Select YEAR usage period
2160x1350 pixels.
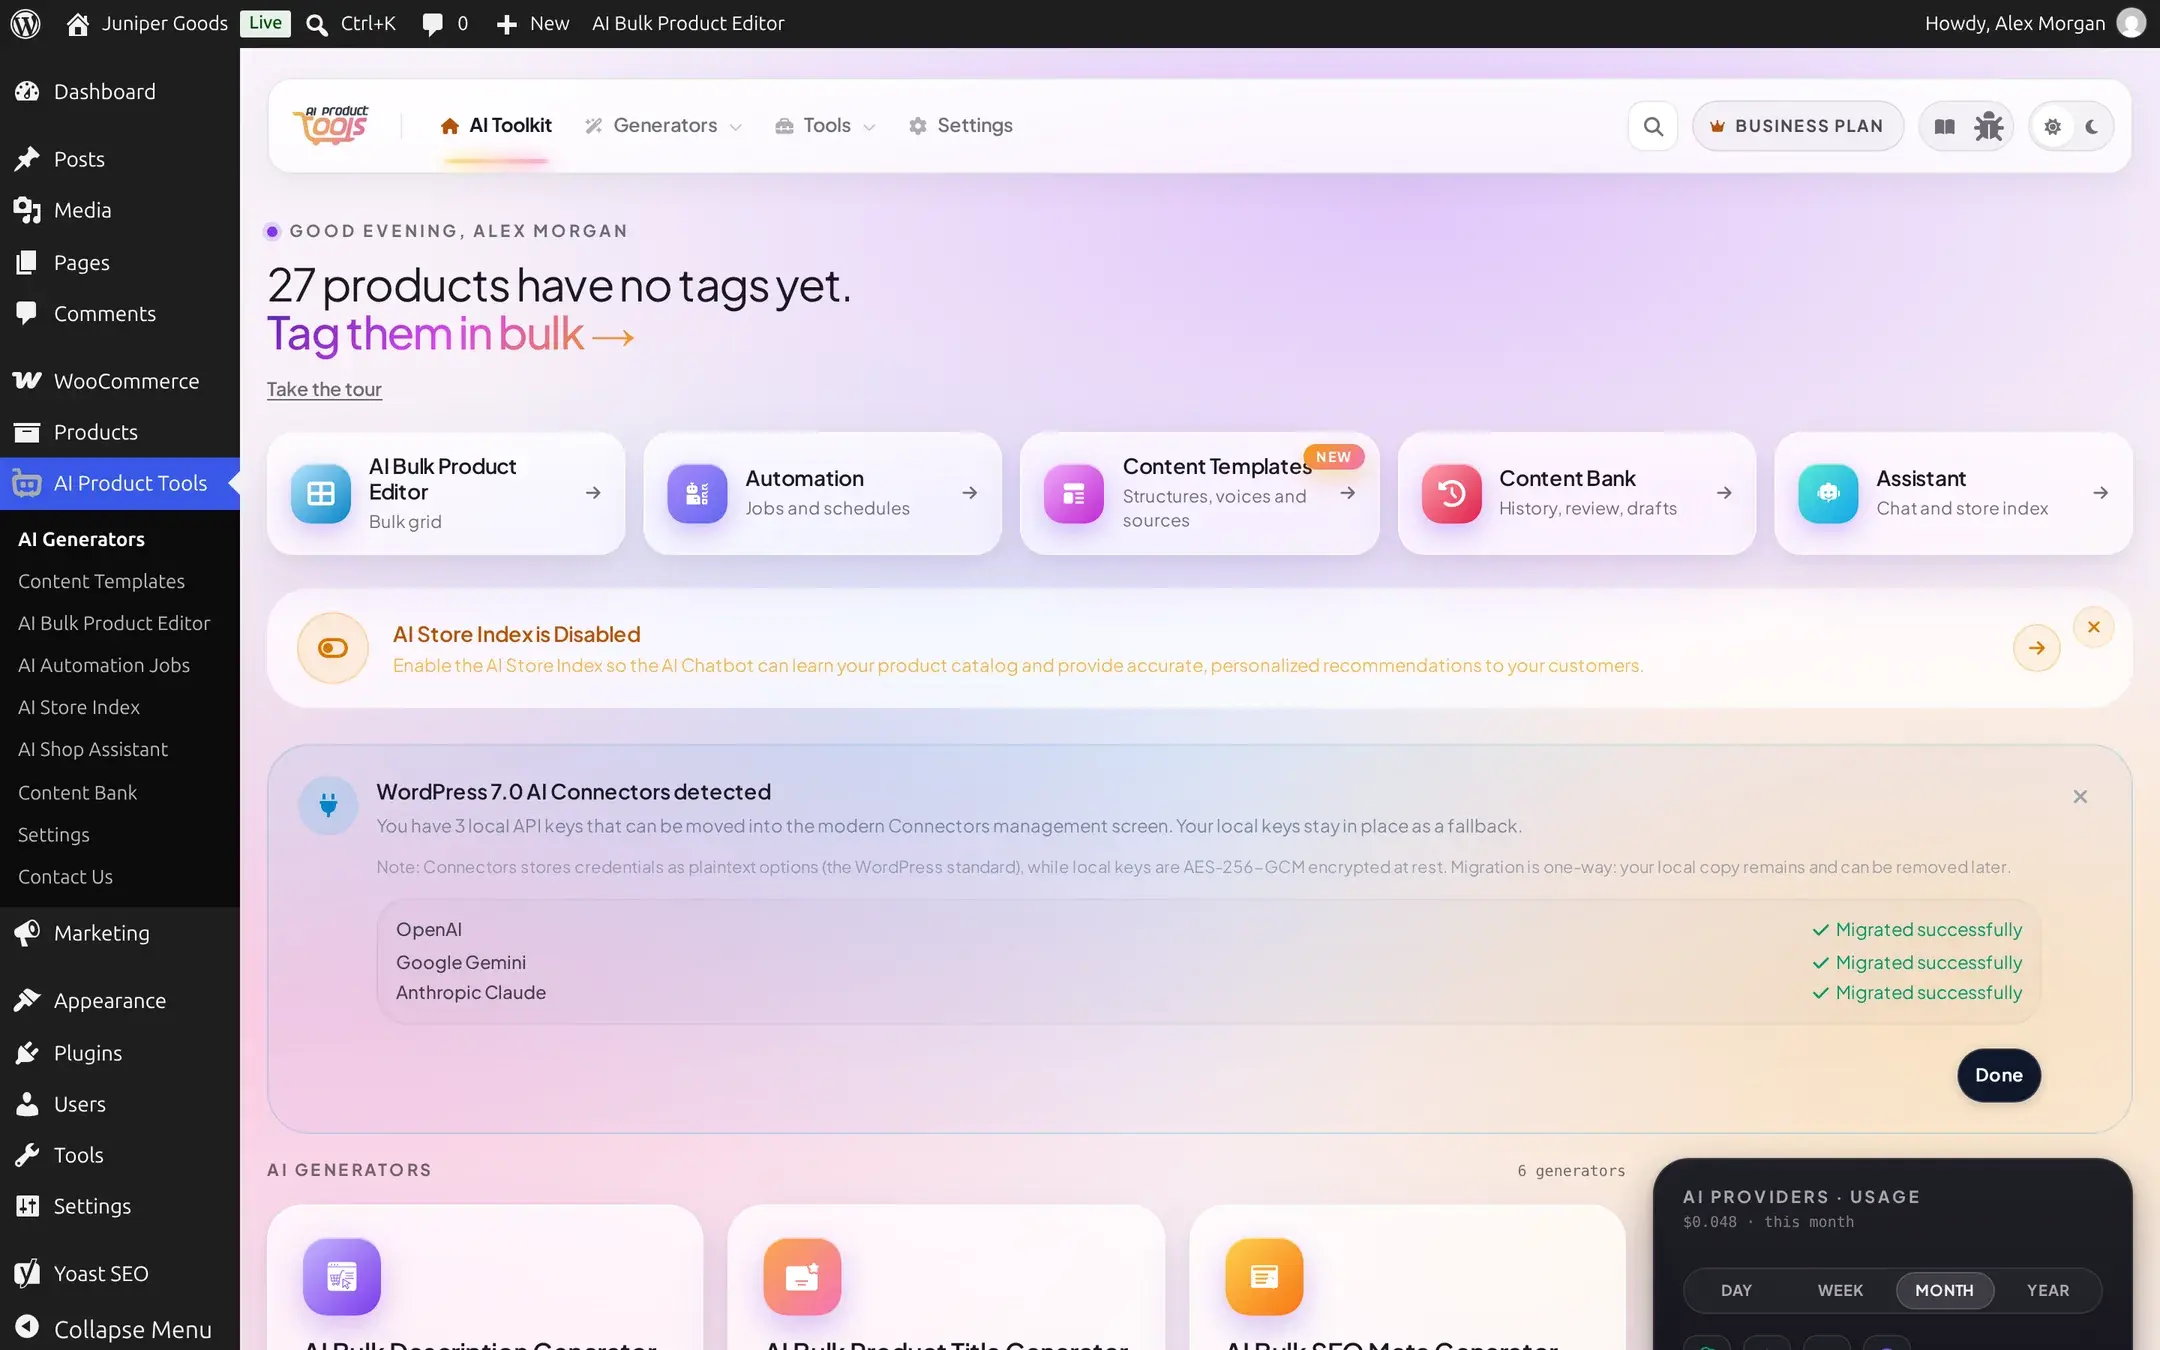coord(2048,1290)
